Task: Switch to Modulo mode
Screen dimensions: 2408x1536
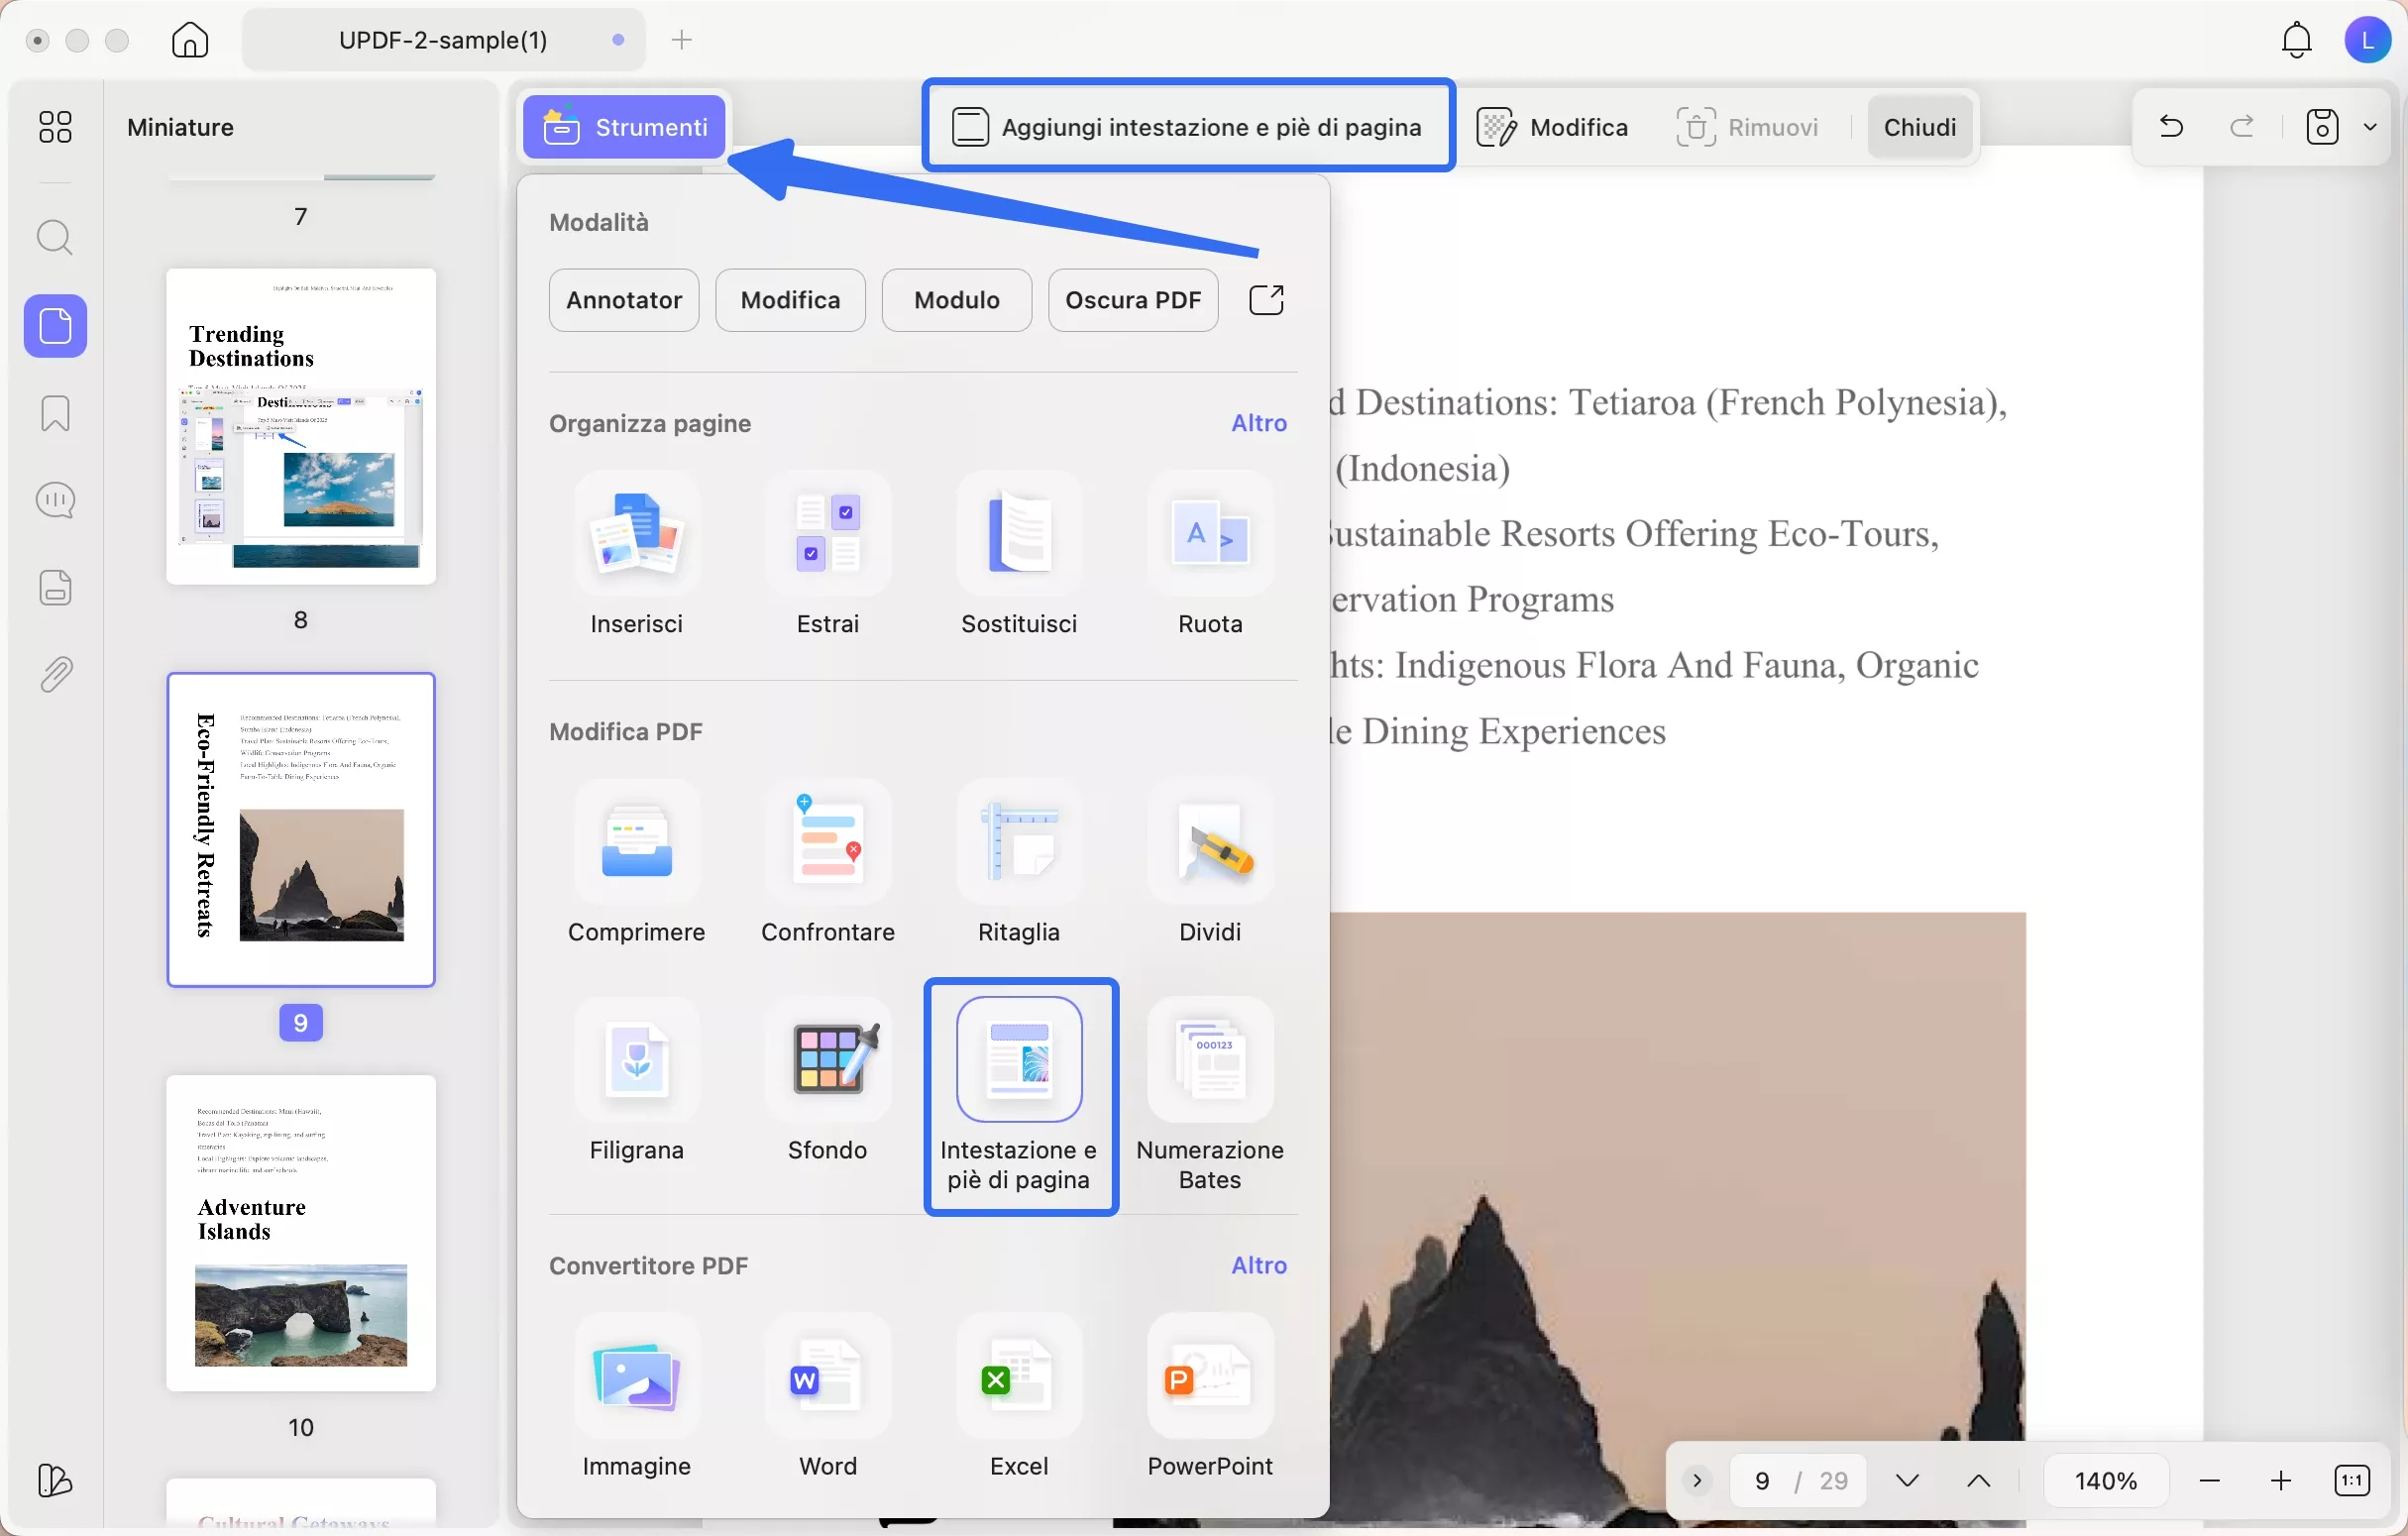Action: click(x=955, y=300)
